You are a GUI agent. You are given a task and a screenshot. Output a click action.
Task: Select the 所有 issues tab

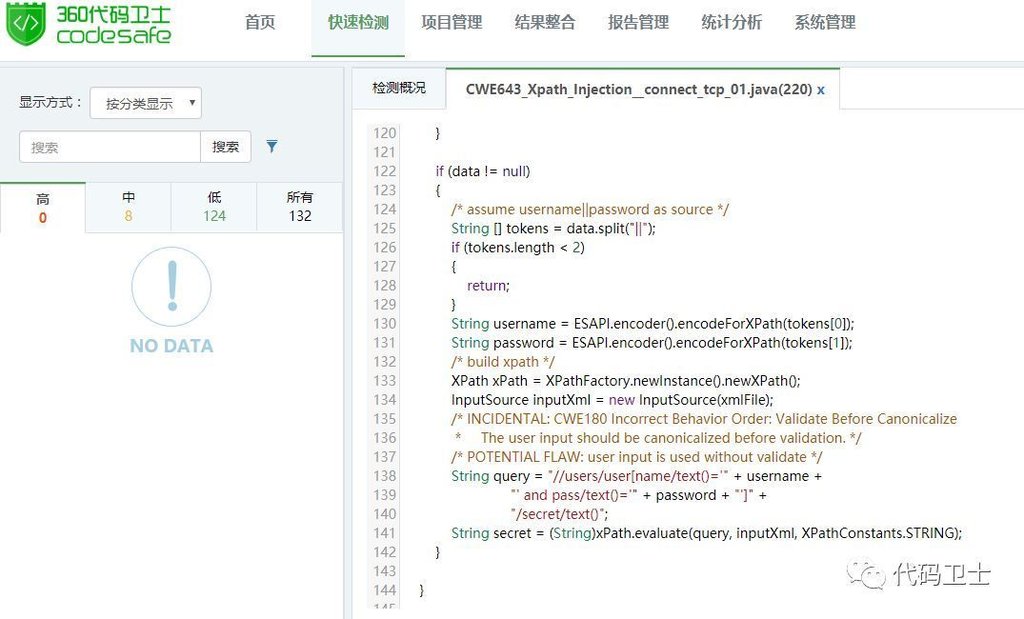coord(300,207)
